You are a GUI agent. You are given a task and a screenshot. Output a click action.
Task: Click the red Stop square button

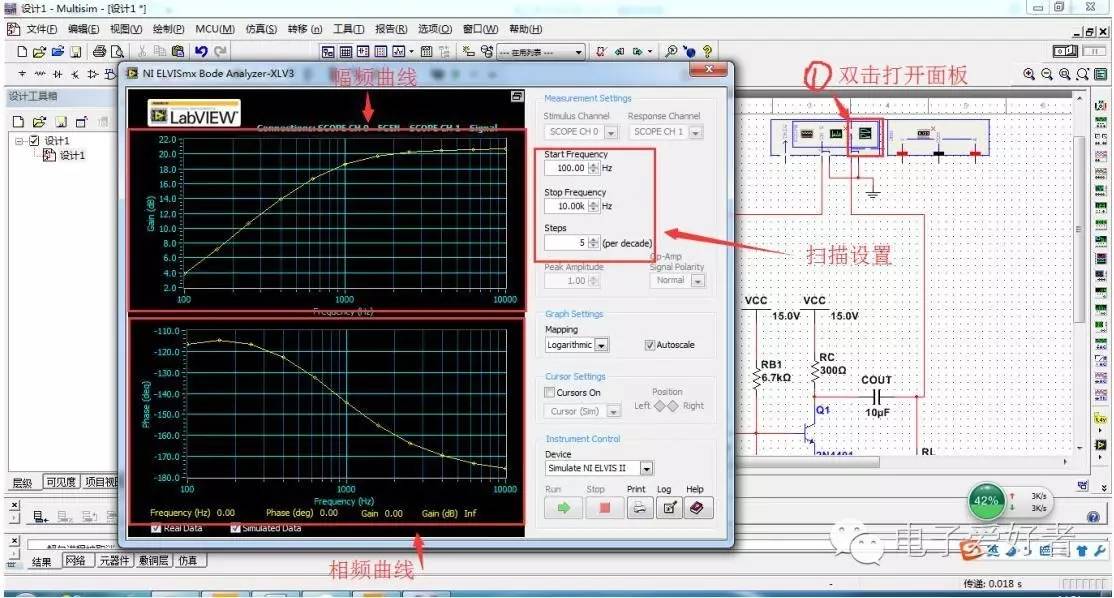[605, 508]
